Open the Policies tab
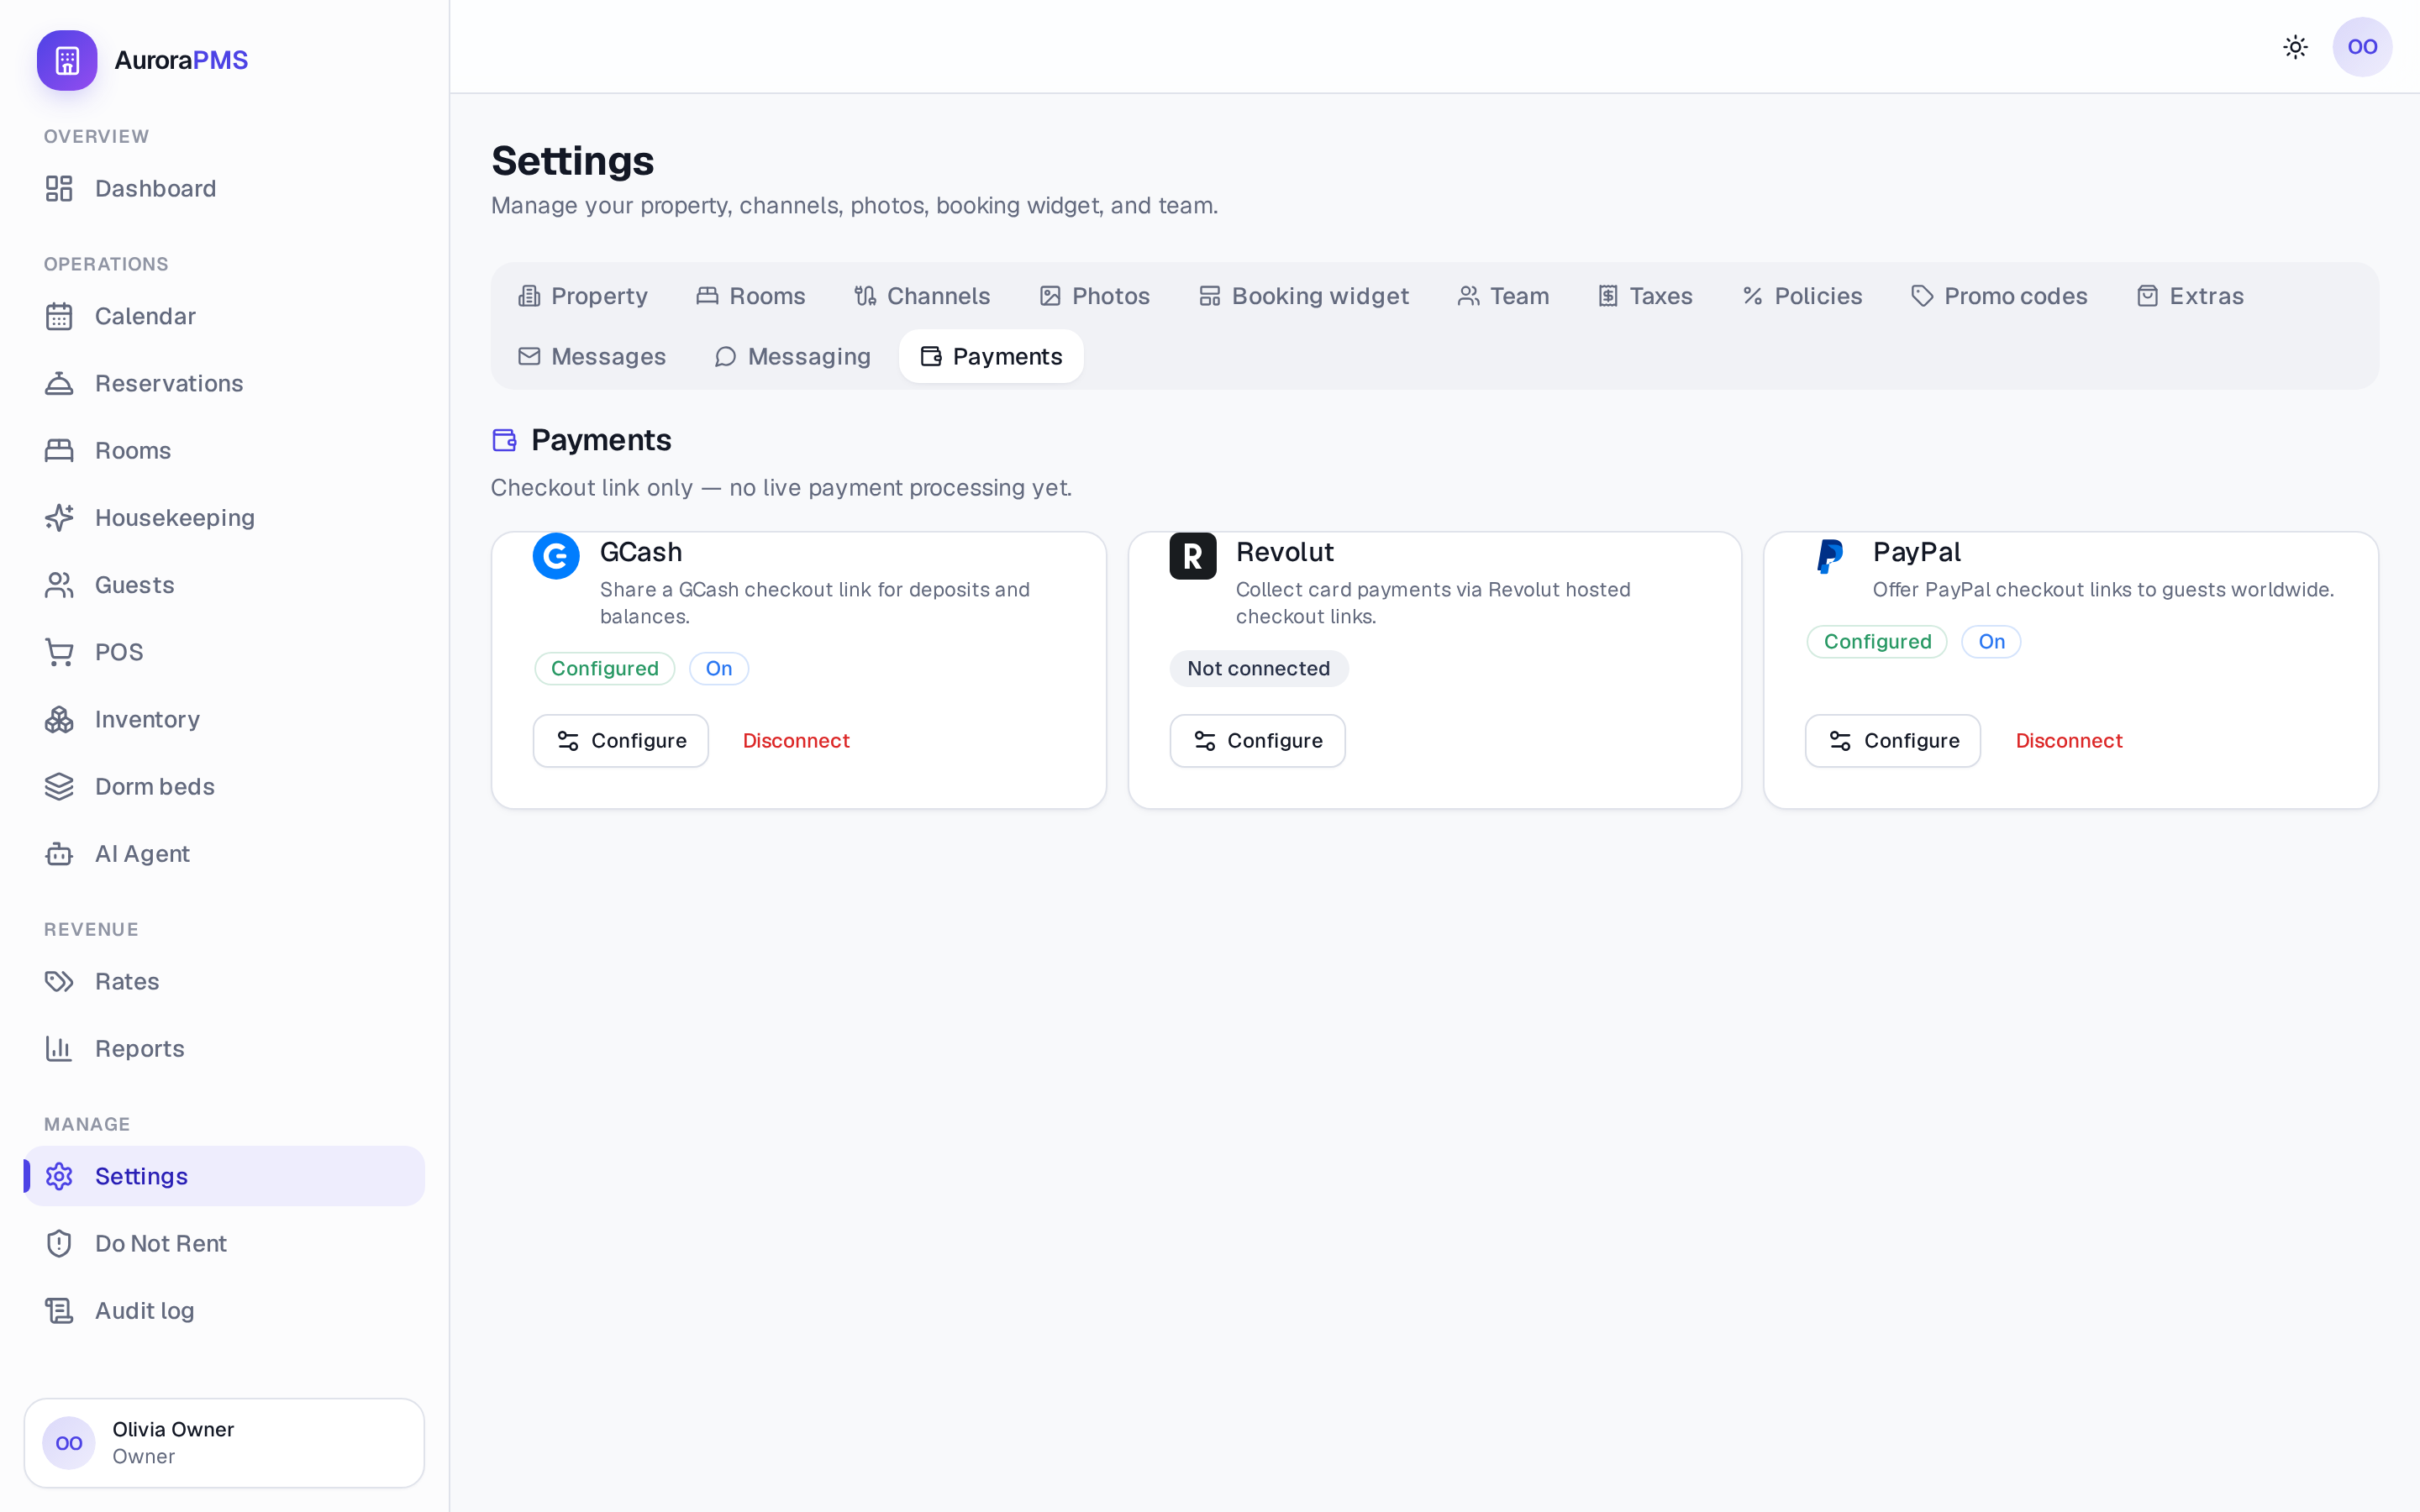 click(1802, 296)
